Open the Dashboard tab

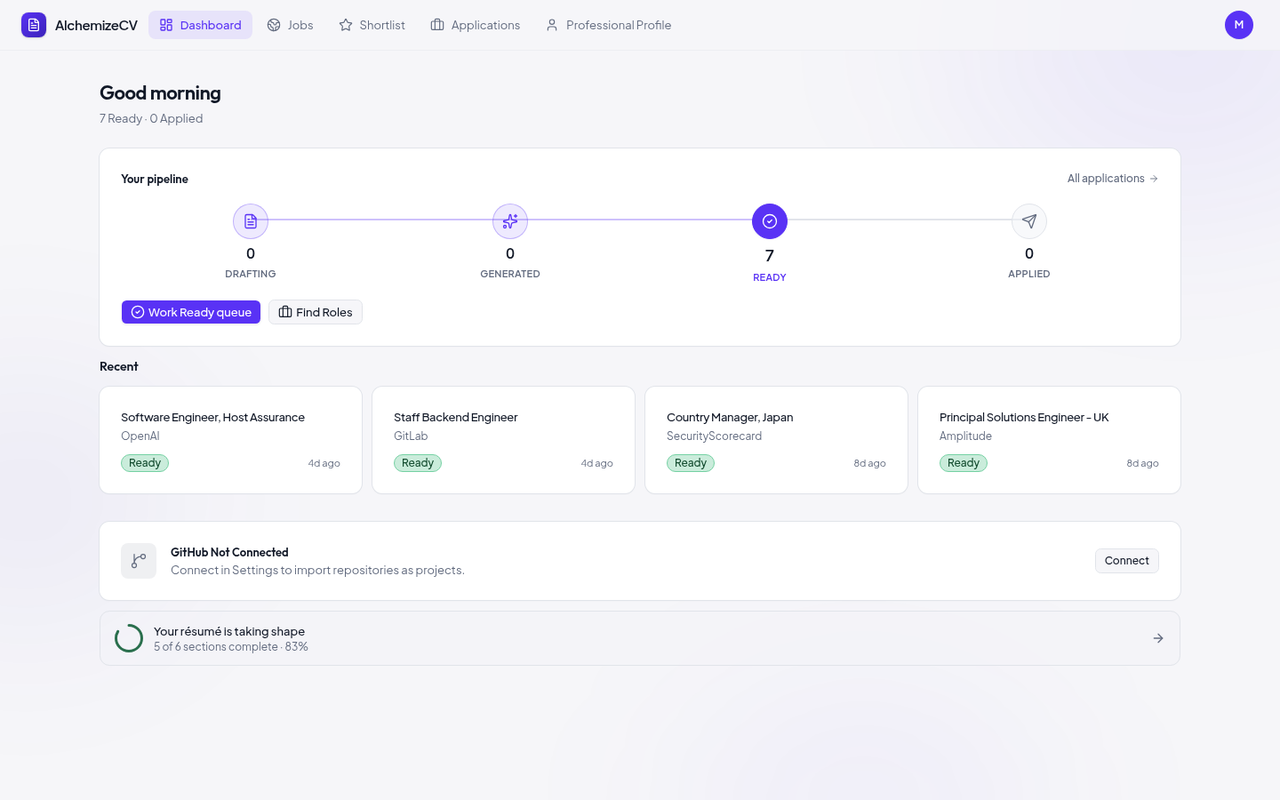[x=200, y=25]
